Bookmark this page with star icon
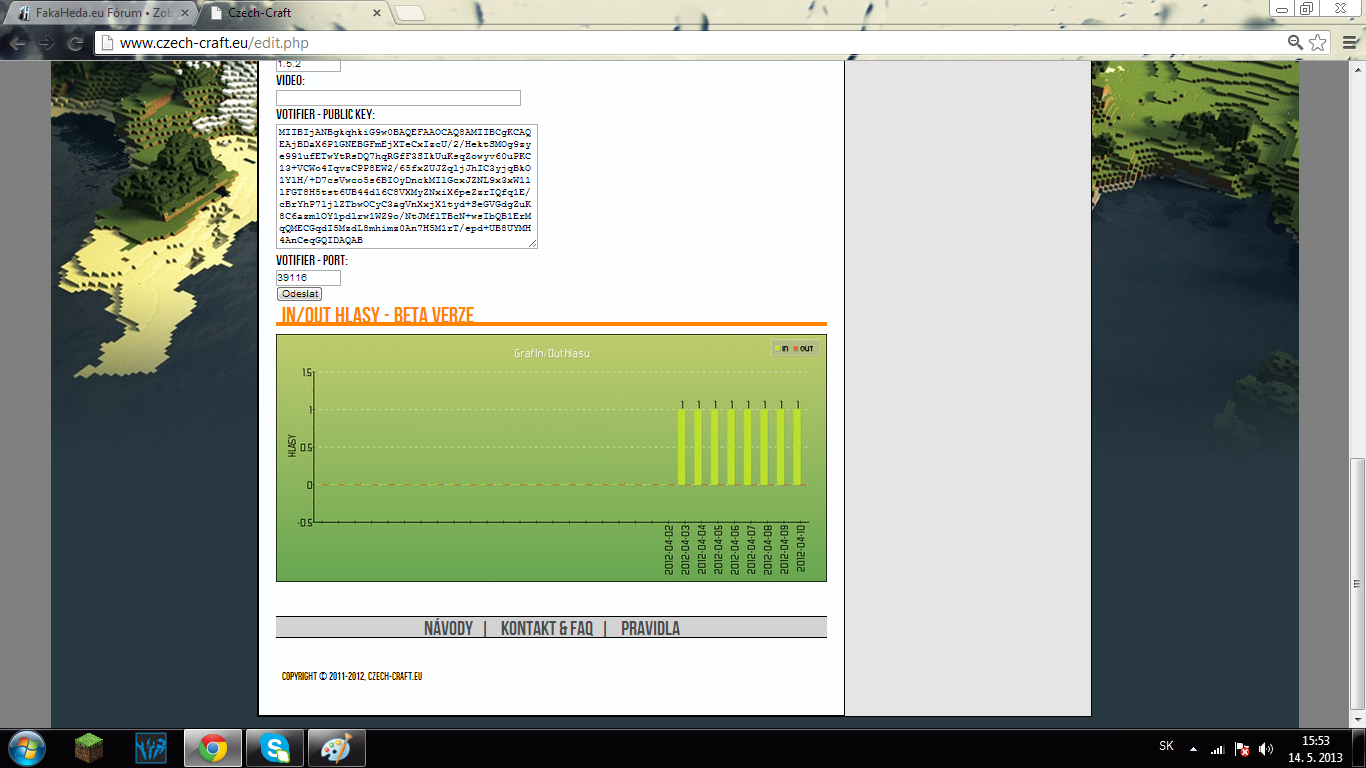The width and height of the screenshot is (1366, 768). pos(1318,42)
